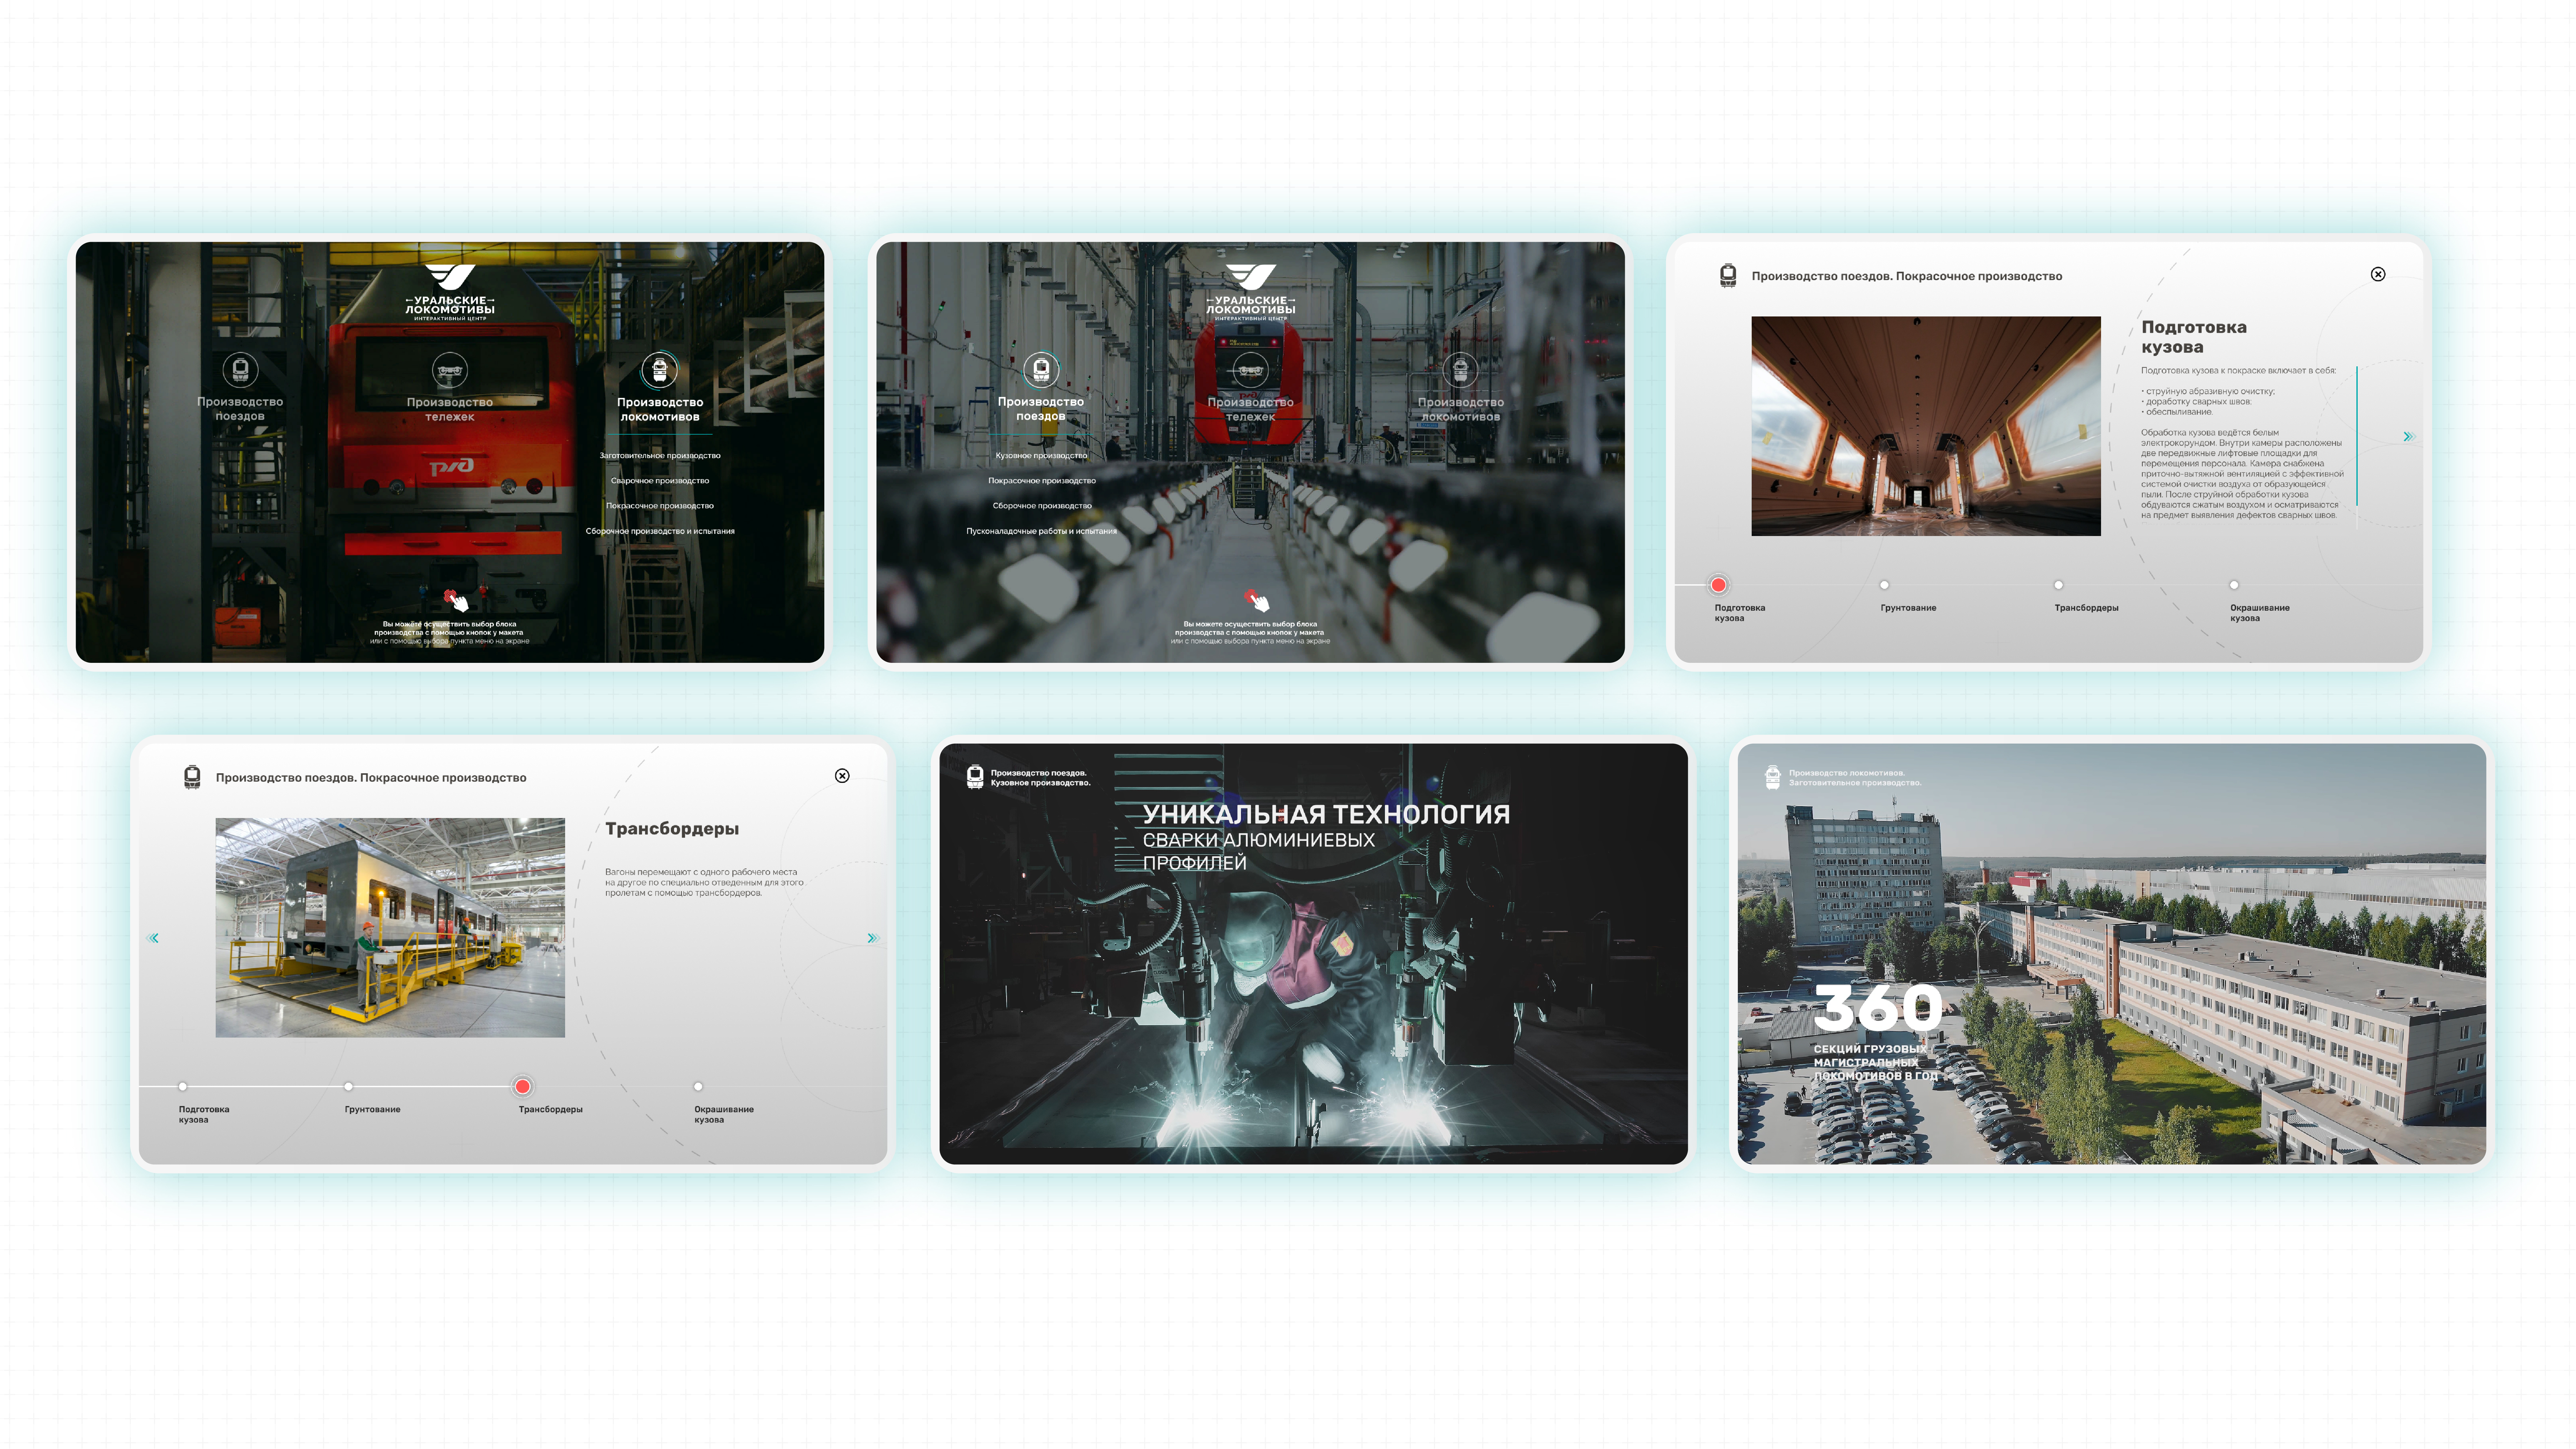
Task: Close the Подготовка кузова panel with X icon
Action: 2378,274
